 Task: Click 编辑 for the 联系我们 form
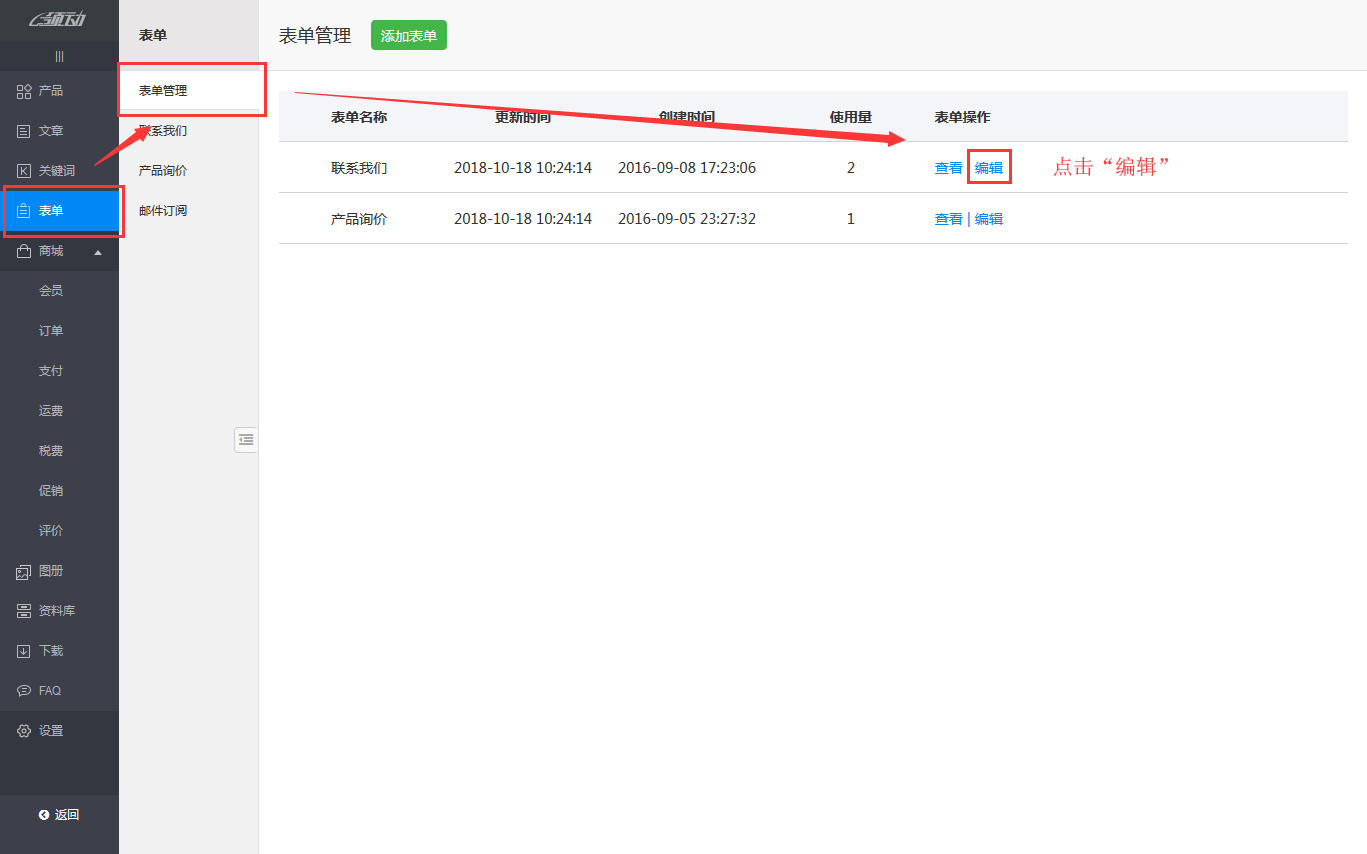989,168
